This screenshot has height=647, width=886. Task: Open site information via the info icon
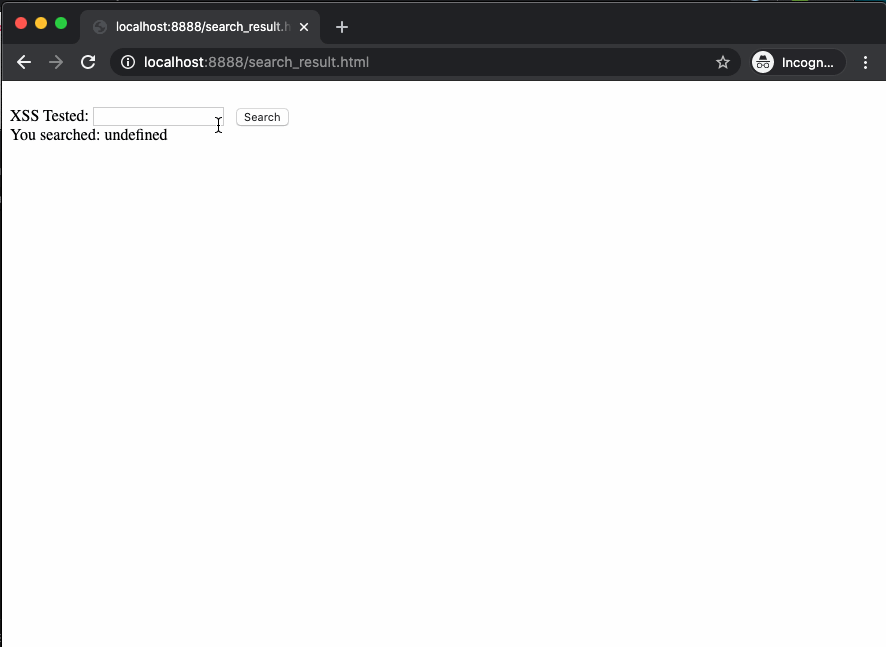(126, 62)
